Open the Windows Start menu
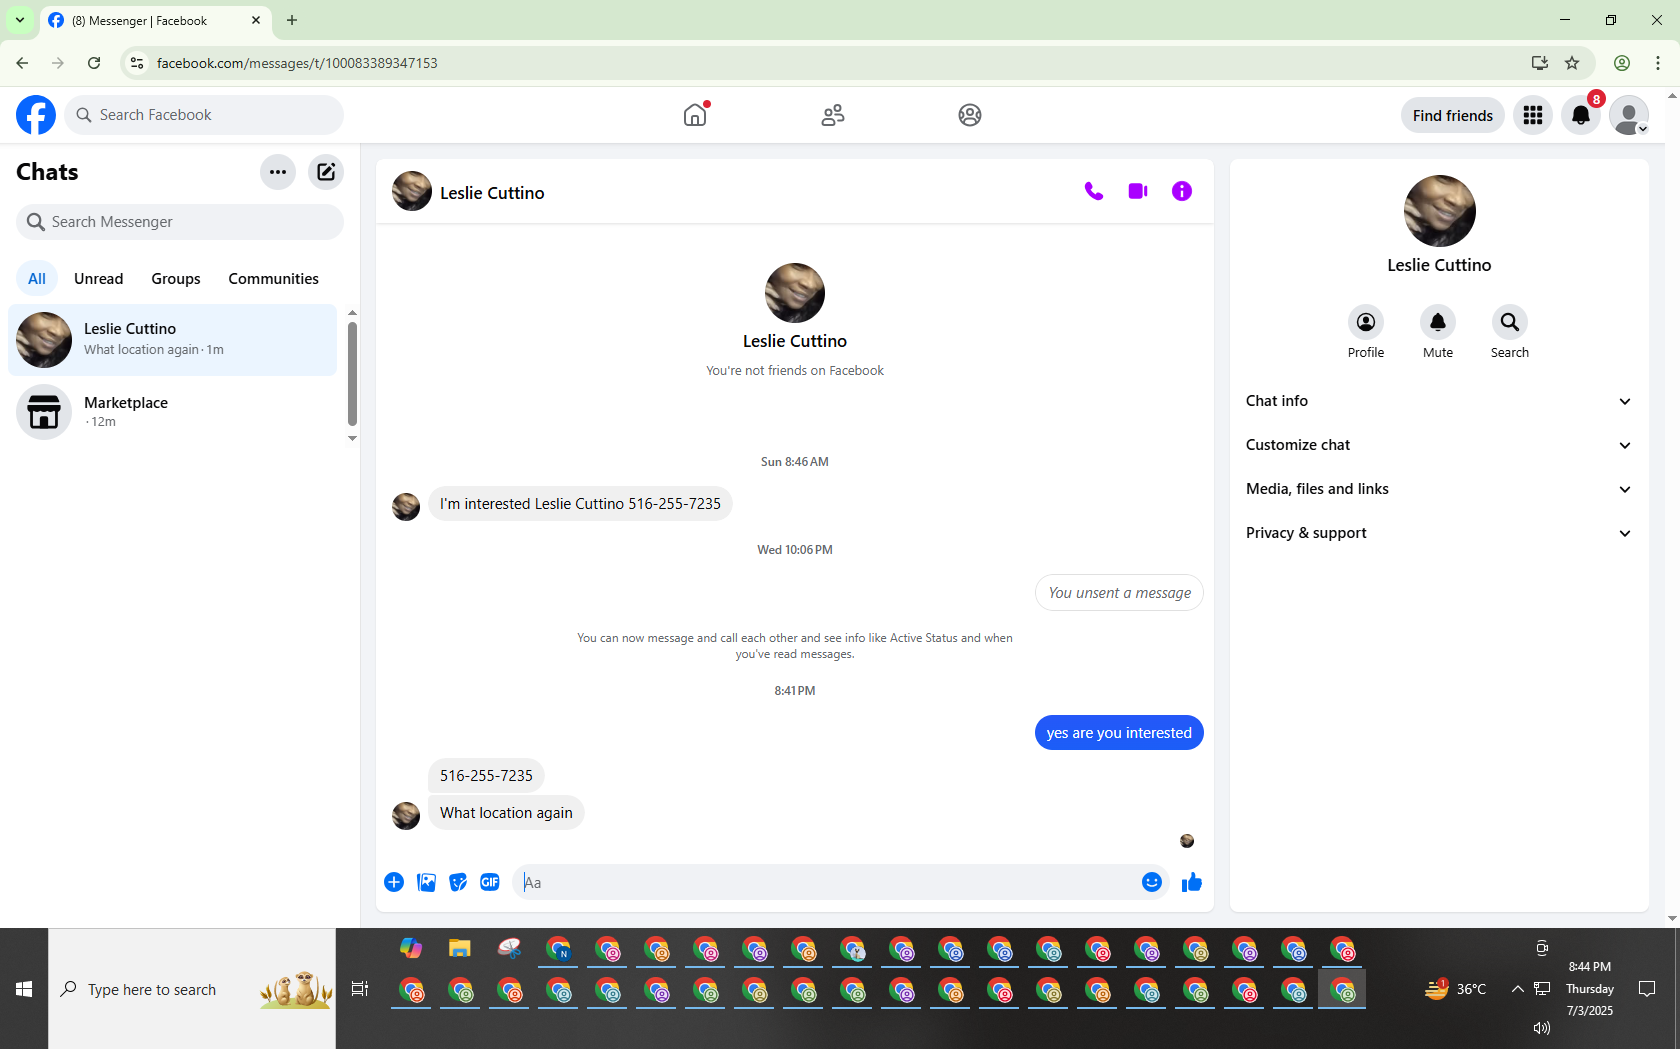The width and height of the screenshot is (1680, 1049). (x=24, y=989)
